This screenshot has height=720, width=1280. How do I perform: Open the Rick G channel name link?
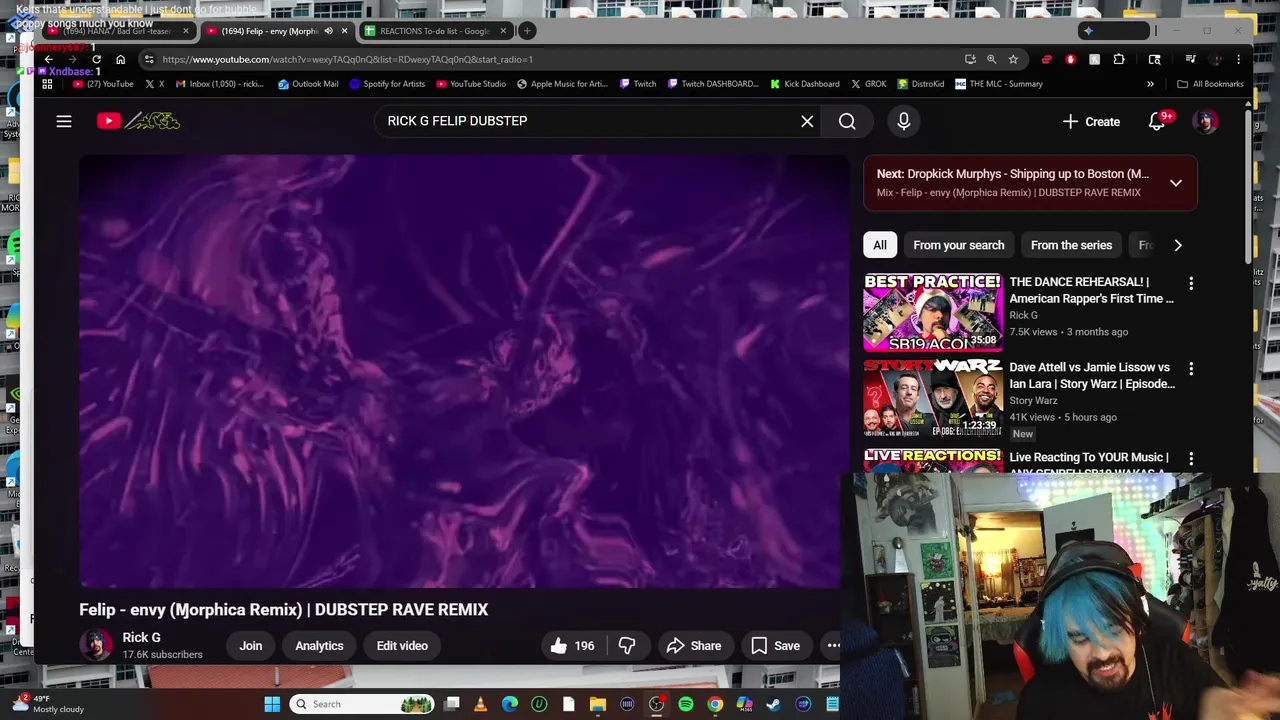(x=141, y=638)
